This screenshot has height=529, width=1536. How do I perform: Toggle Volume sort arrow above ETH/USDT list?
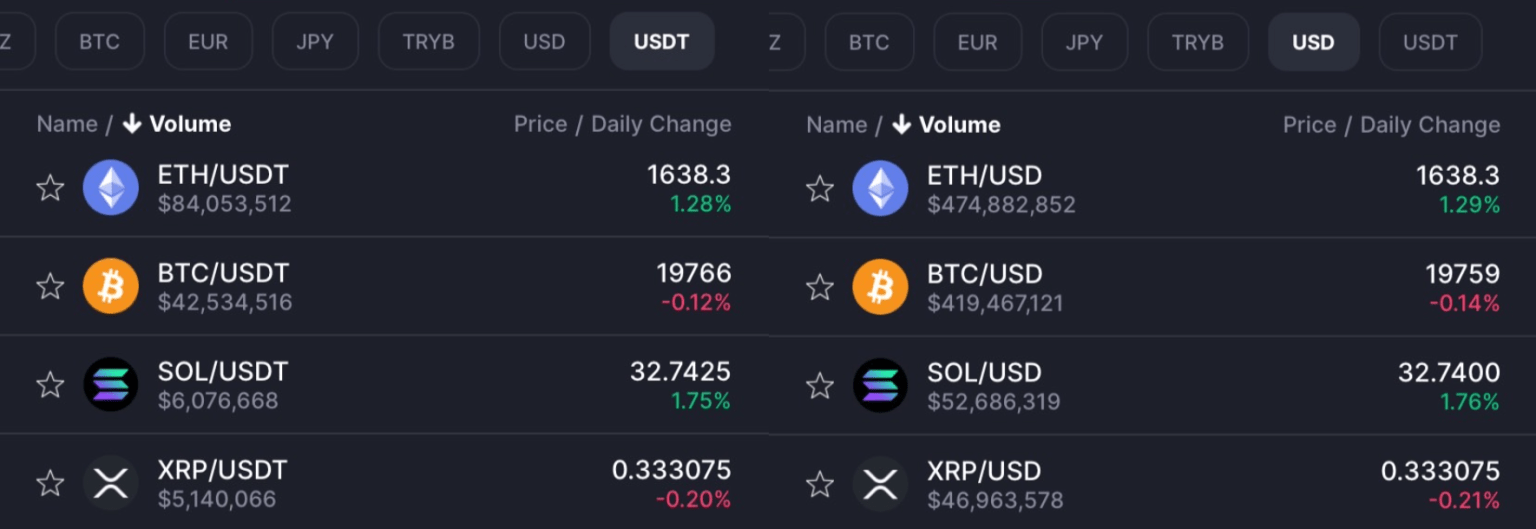click(132, 124)
